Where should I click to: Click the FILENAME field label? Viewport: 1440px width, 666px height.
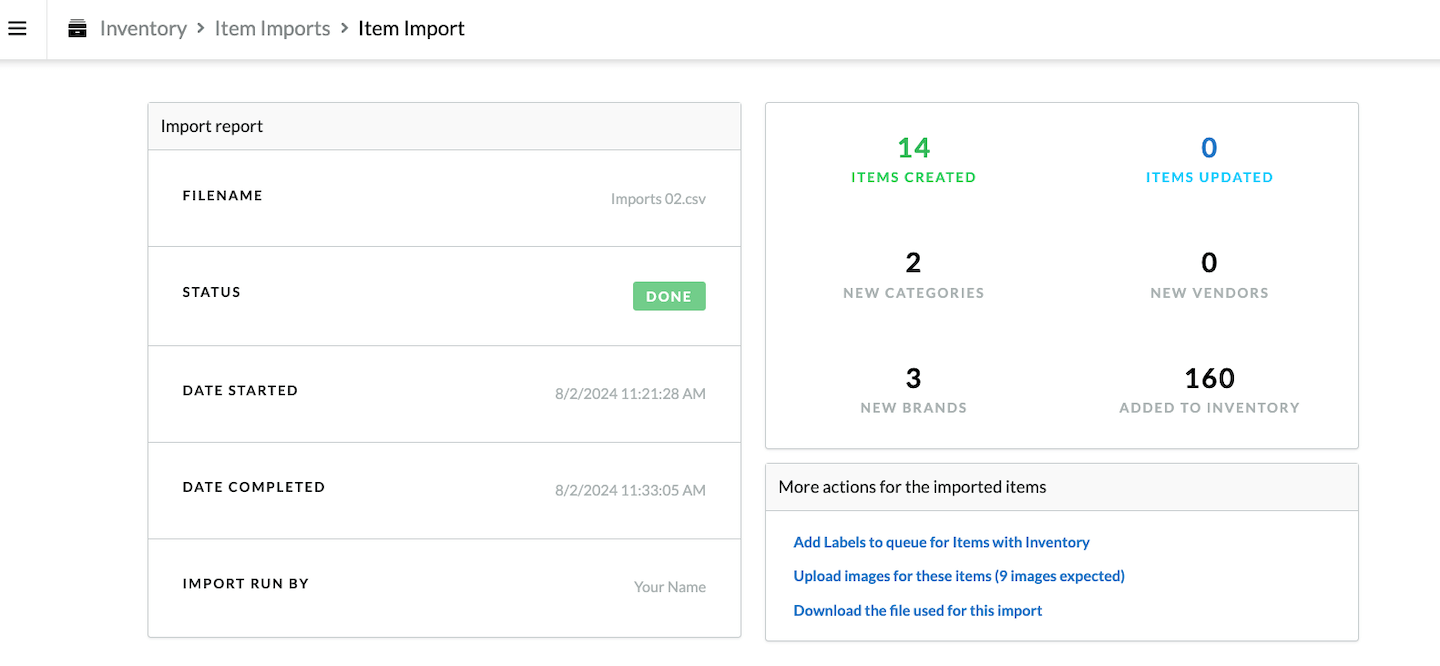click(222, 196)
